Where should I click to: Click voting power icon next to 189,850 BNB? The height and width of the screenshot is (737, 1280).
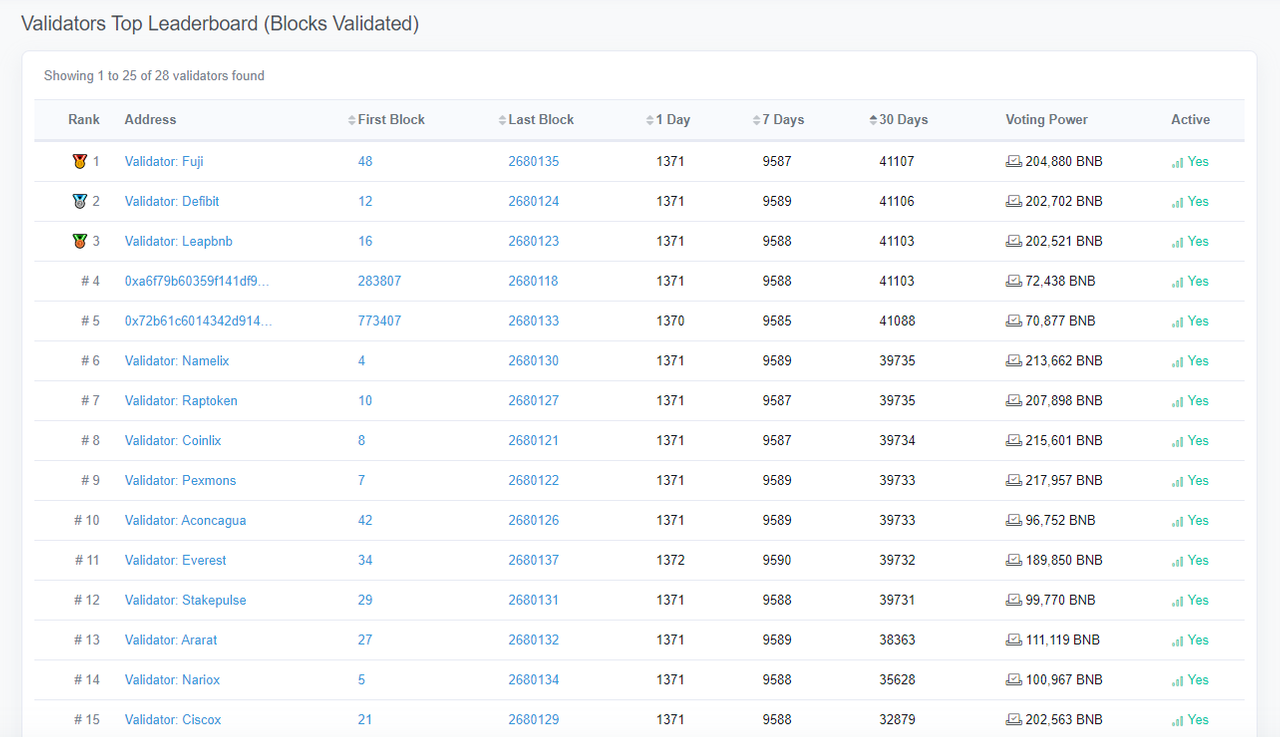point(1014,560)
